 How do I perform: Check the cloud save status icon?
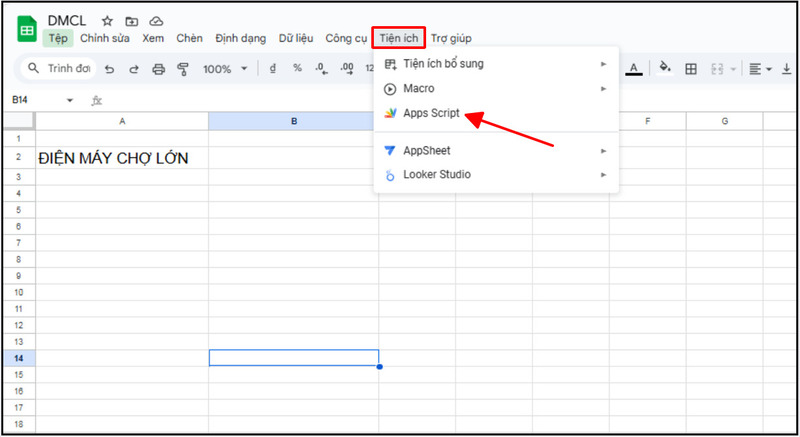click(x=156, y=21)
